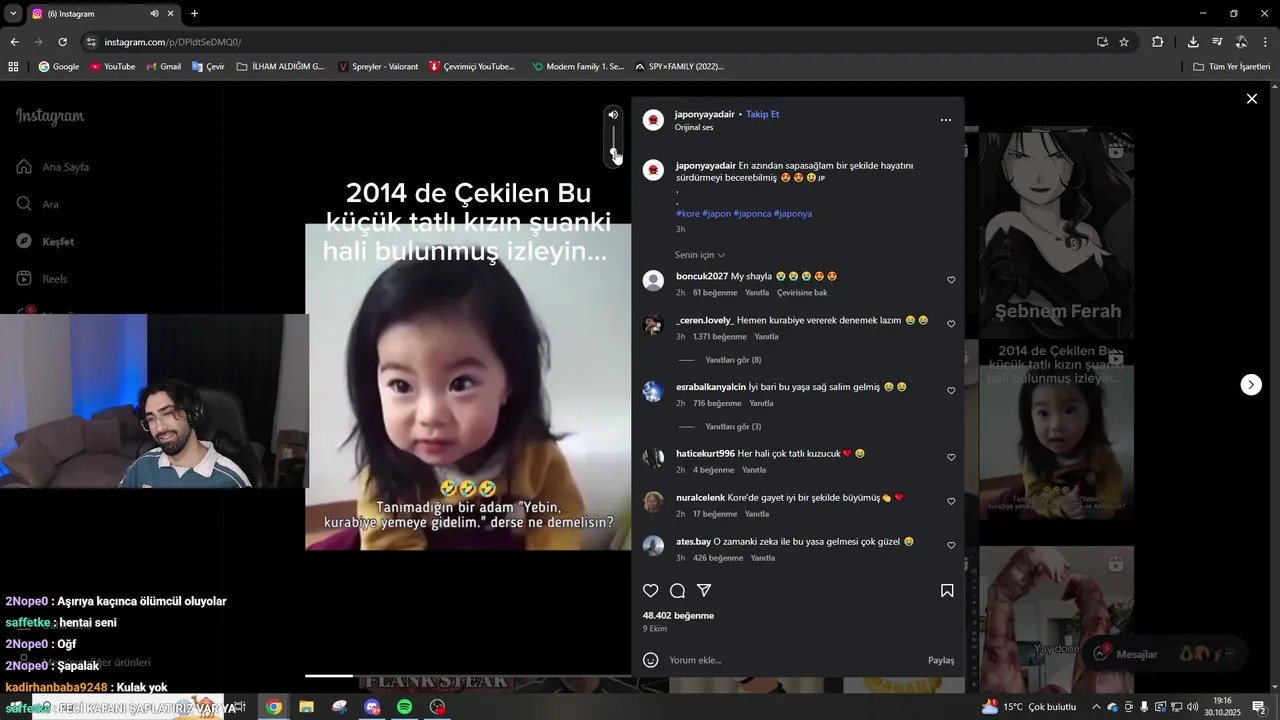Click 'Çevirisine bak' on boncuk2027's comment
The height and width of the screenshot is (720, 1280).
point(802,293)
